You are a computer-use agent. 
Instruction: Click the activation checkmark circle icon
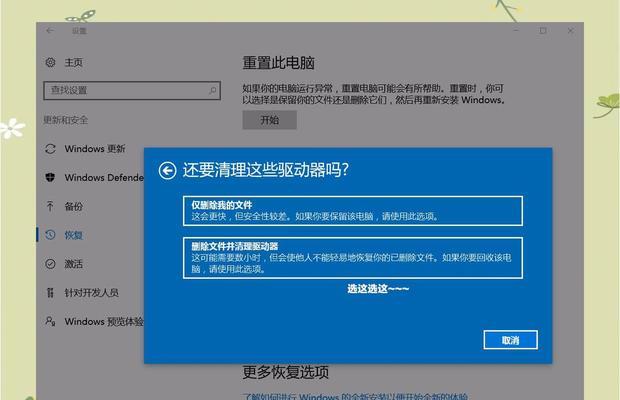pos(50,264)
